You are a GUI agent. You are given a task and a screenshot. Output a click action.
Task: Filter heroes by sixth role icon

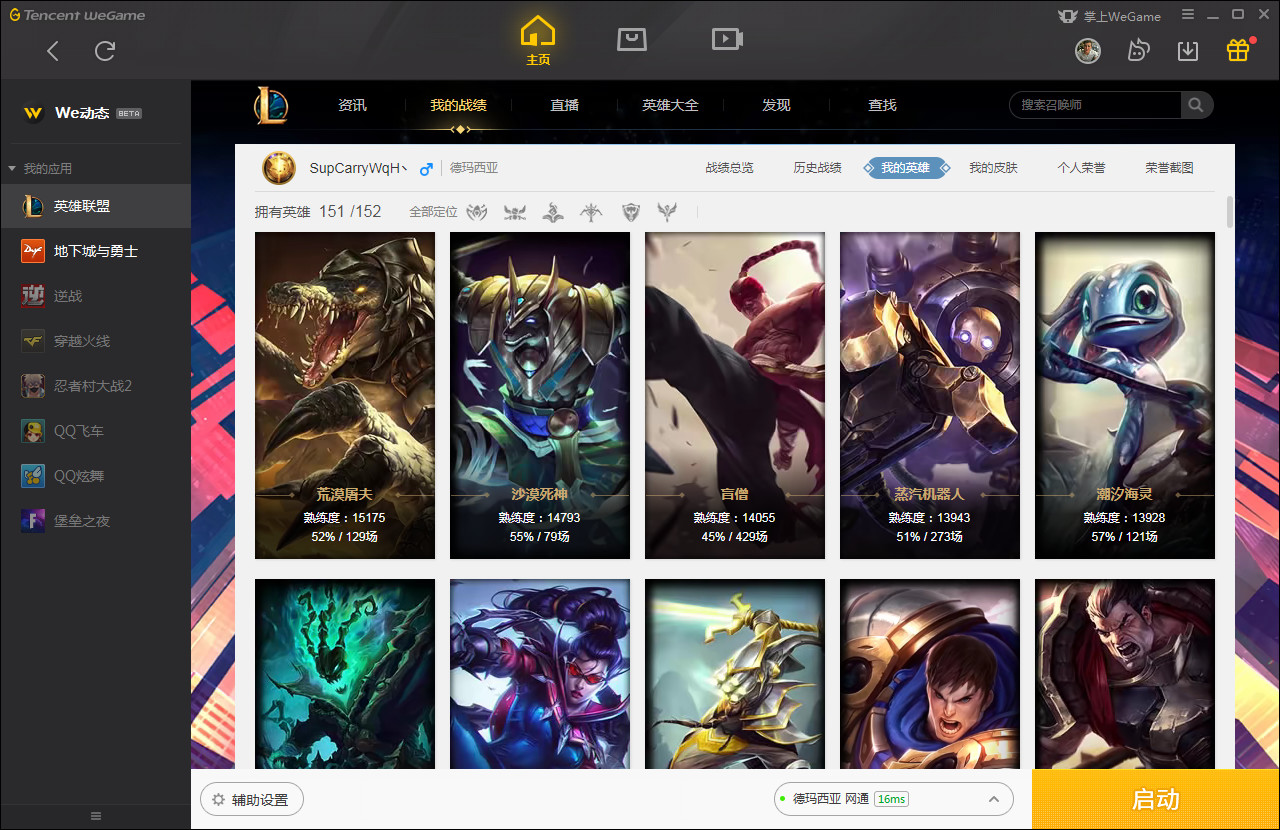coord(667,212)
